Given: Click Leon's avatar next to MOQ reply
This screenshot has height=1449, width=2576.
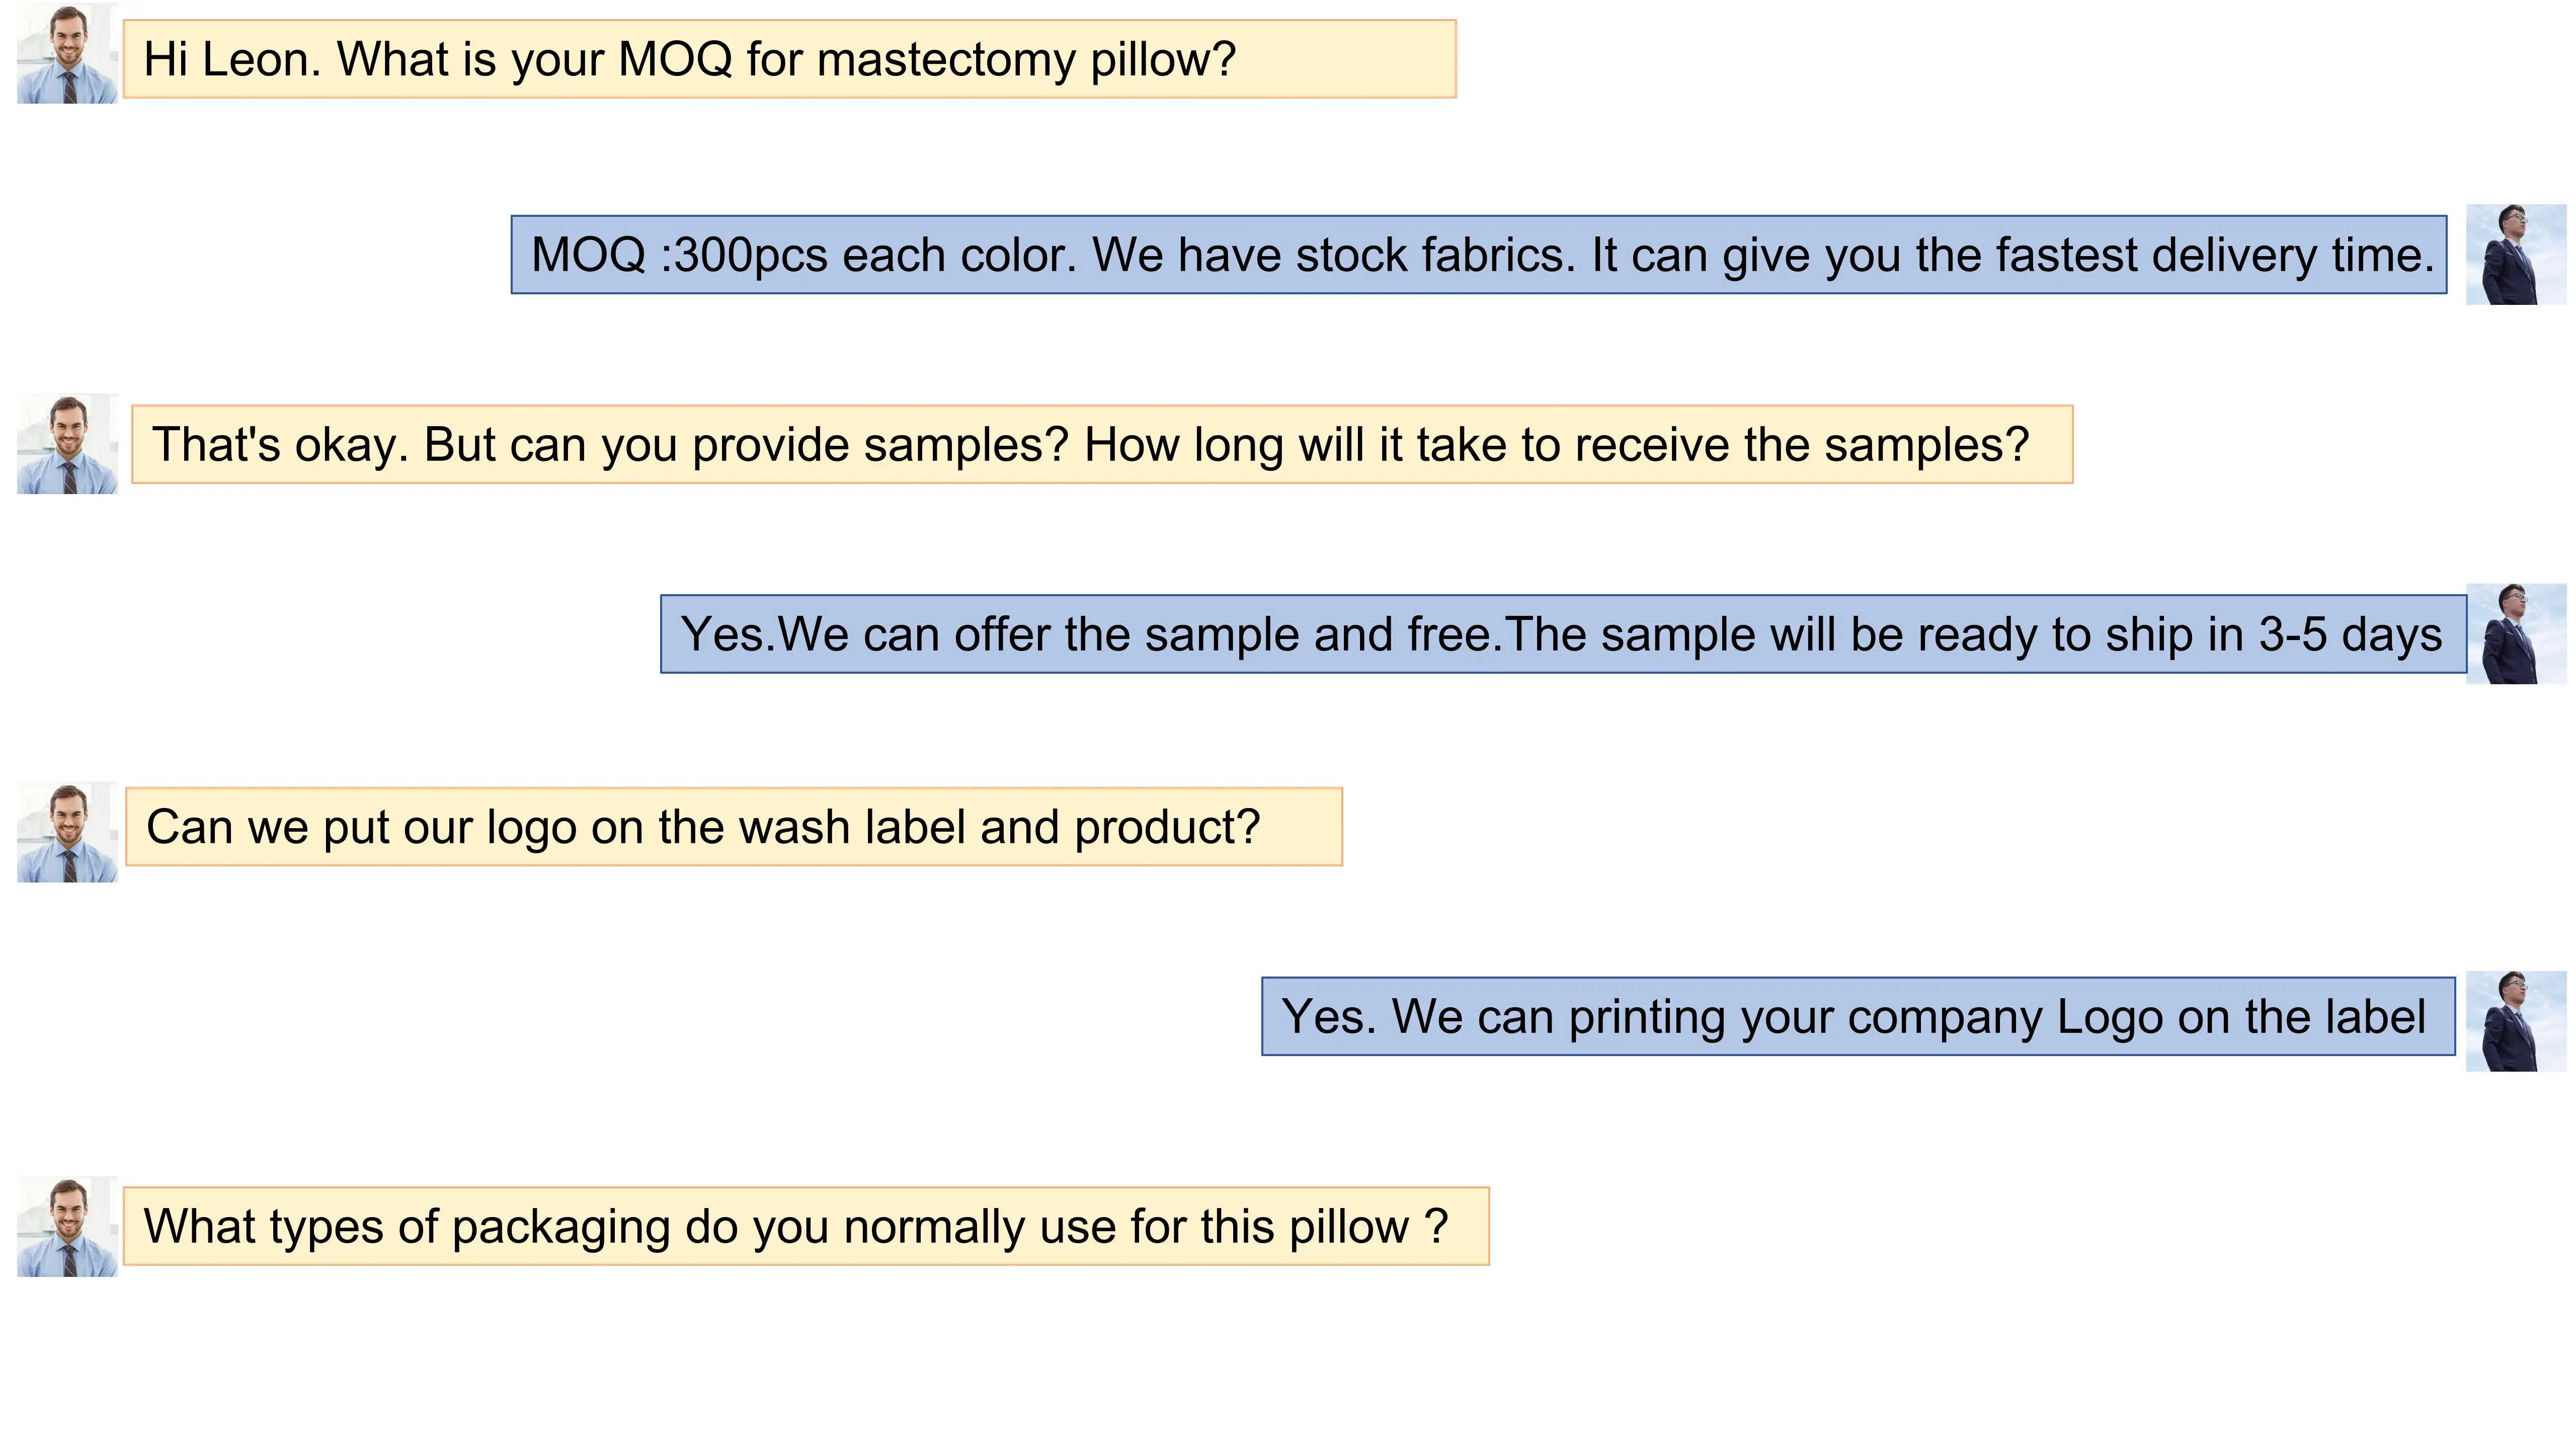Looking at the screenshot, I should [2515, 254].
